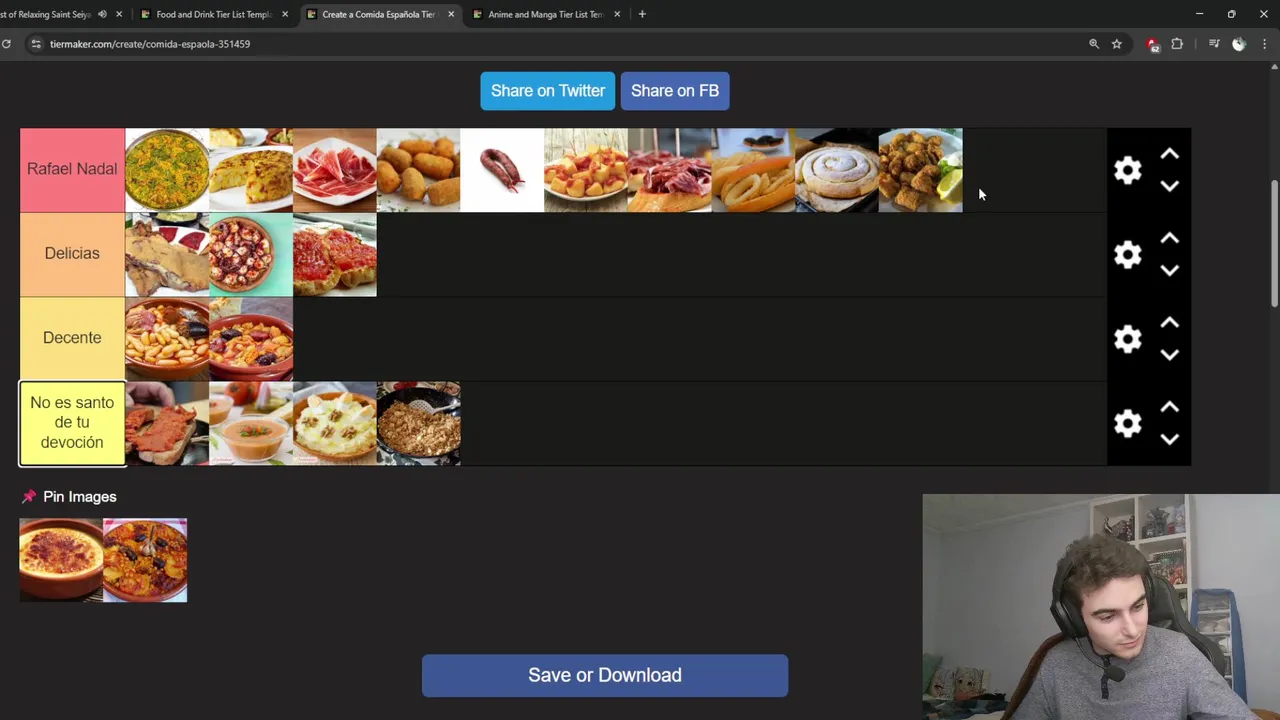Select calamari sandwich image in top tier
Viewport: 1280px width, 720px height.
pyautogui.click(x=753, y=170)
